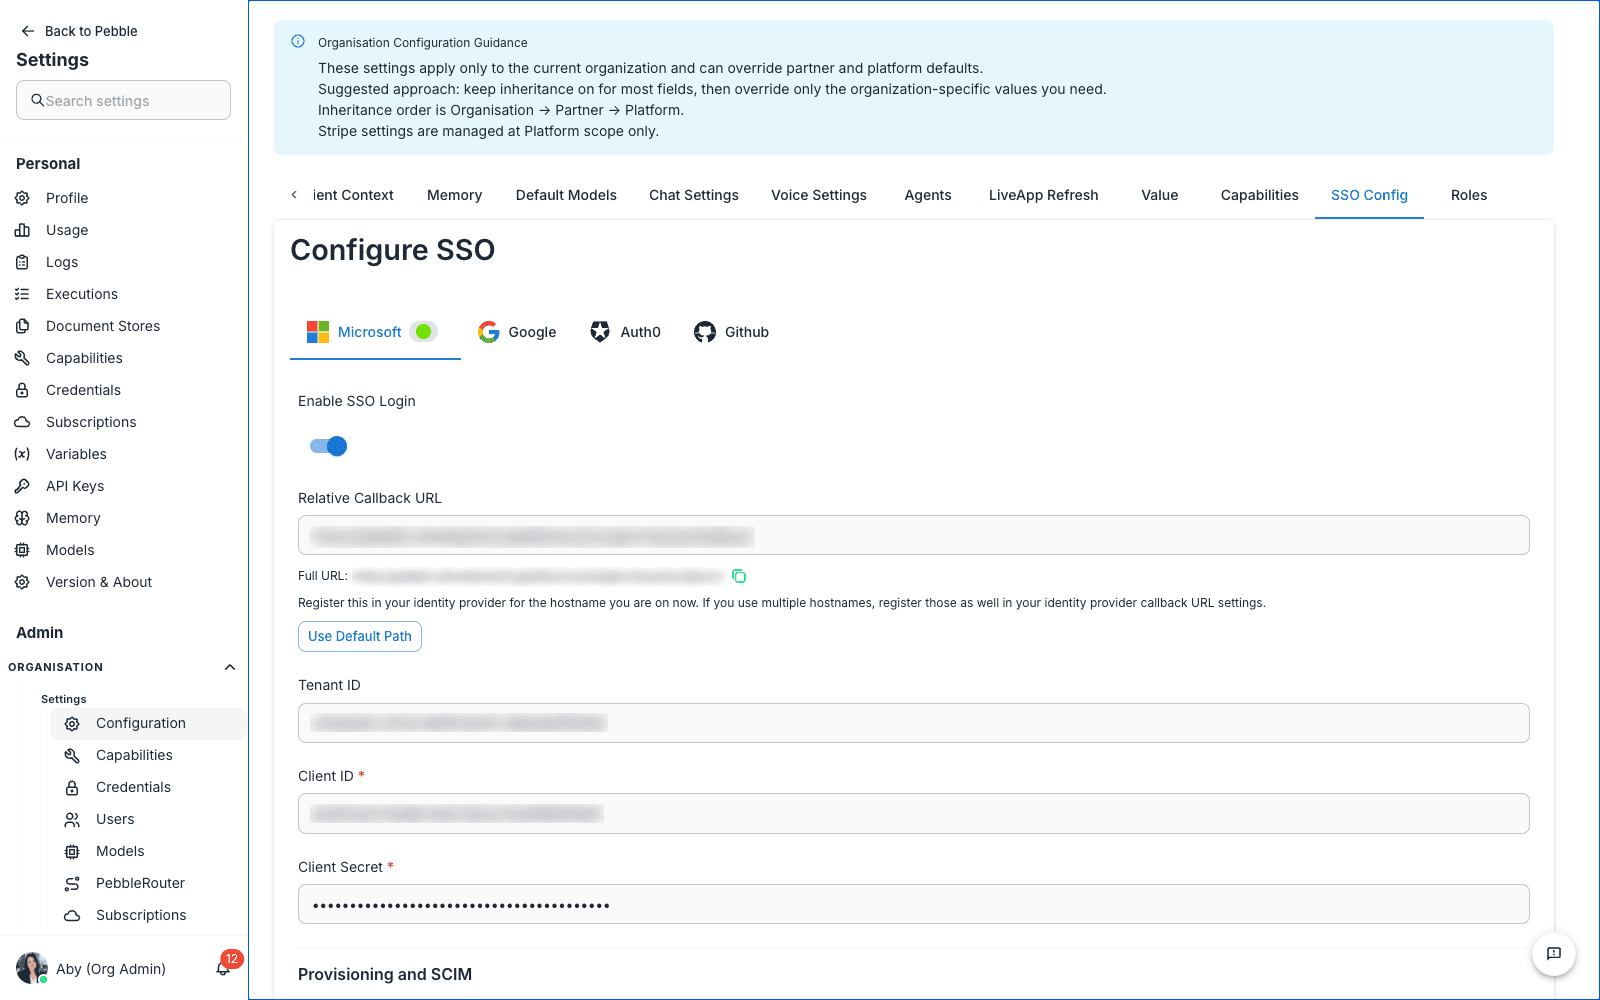Open the feedback chat bubble button
This screenshot has height=1000, width=1600.
(1554, 954)
